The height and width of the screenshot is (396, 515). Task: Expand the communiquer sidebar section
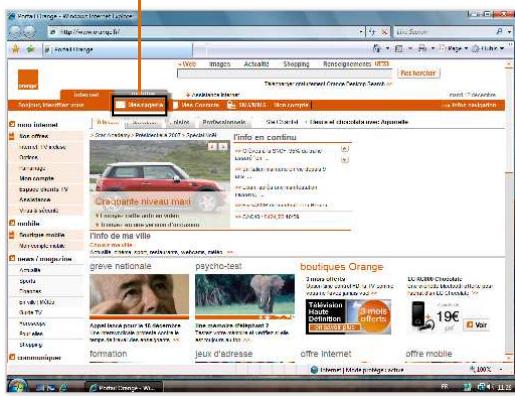(12, 357)
